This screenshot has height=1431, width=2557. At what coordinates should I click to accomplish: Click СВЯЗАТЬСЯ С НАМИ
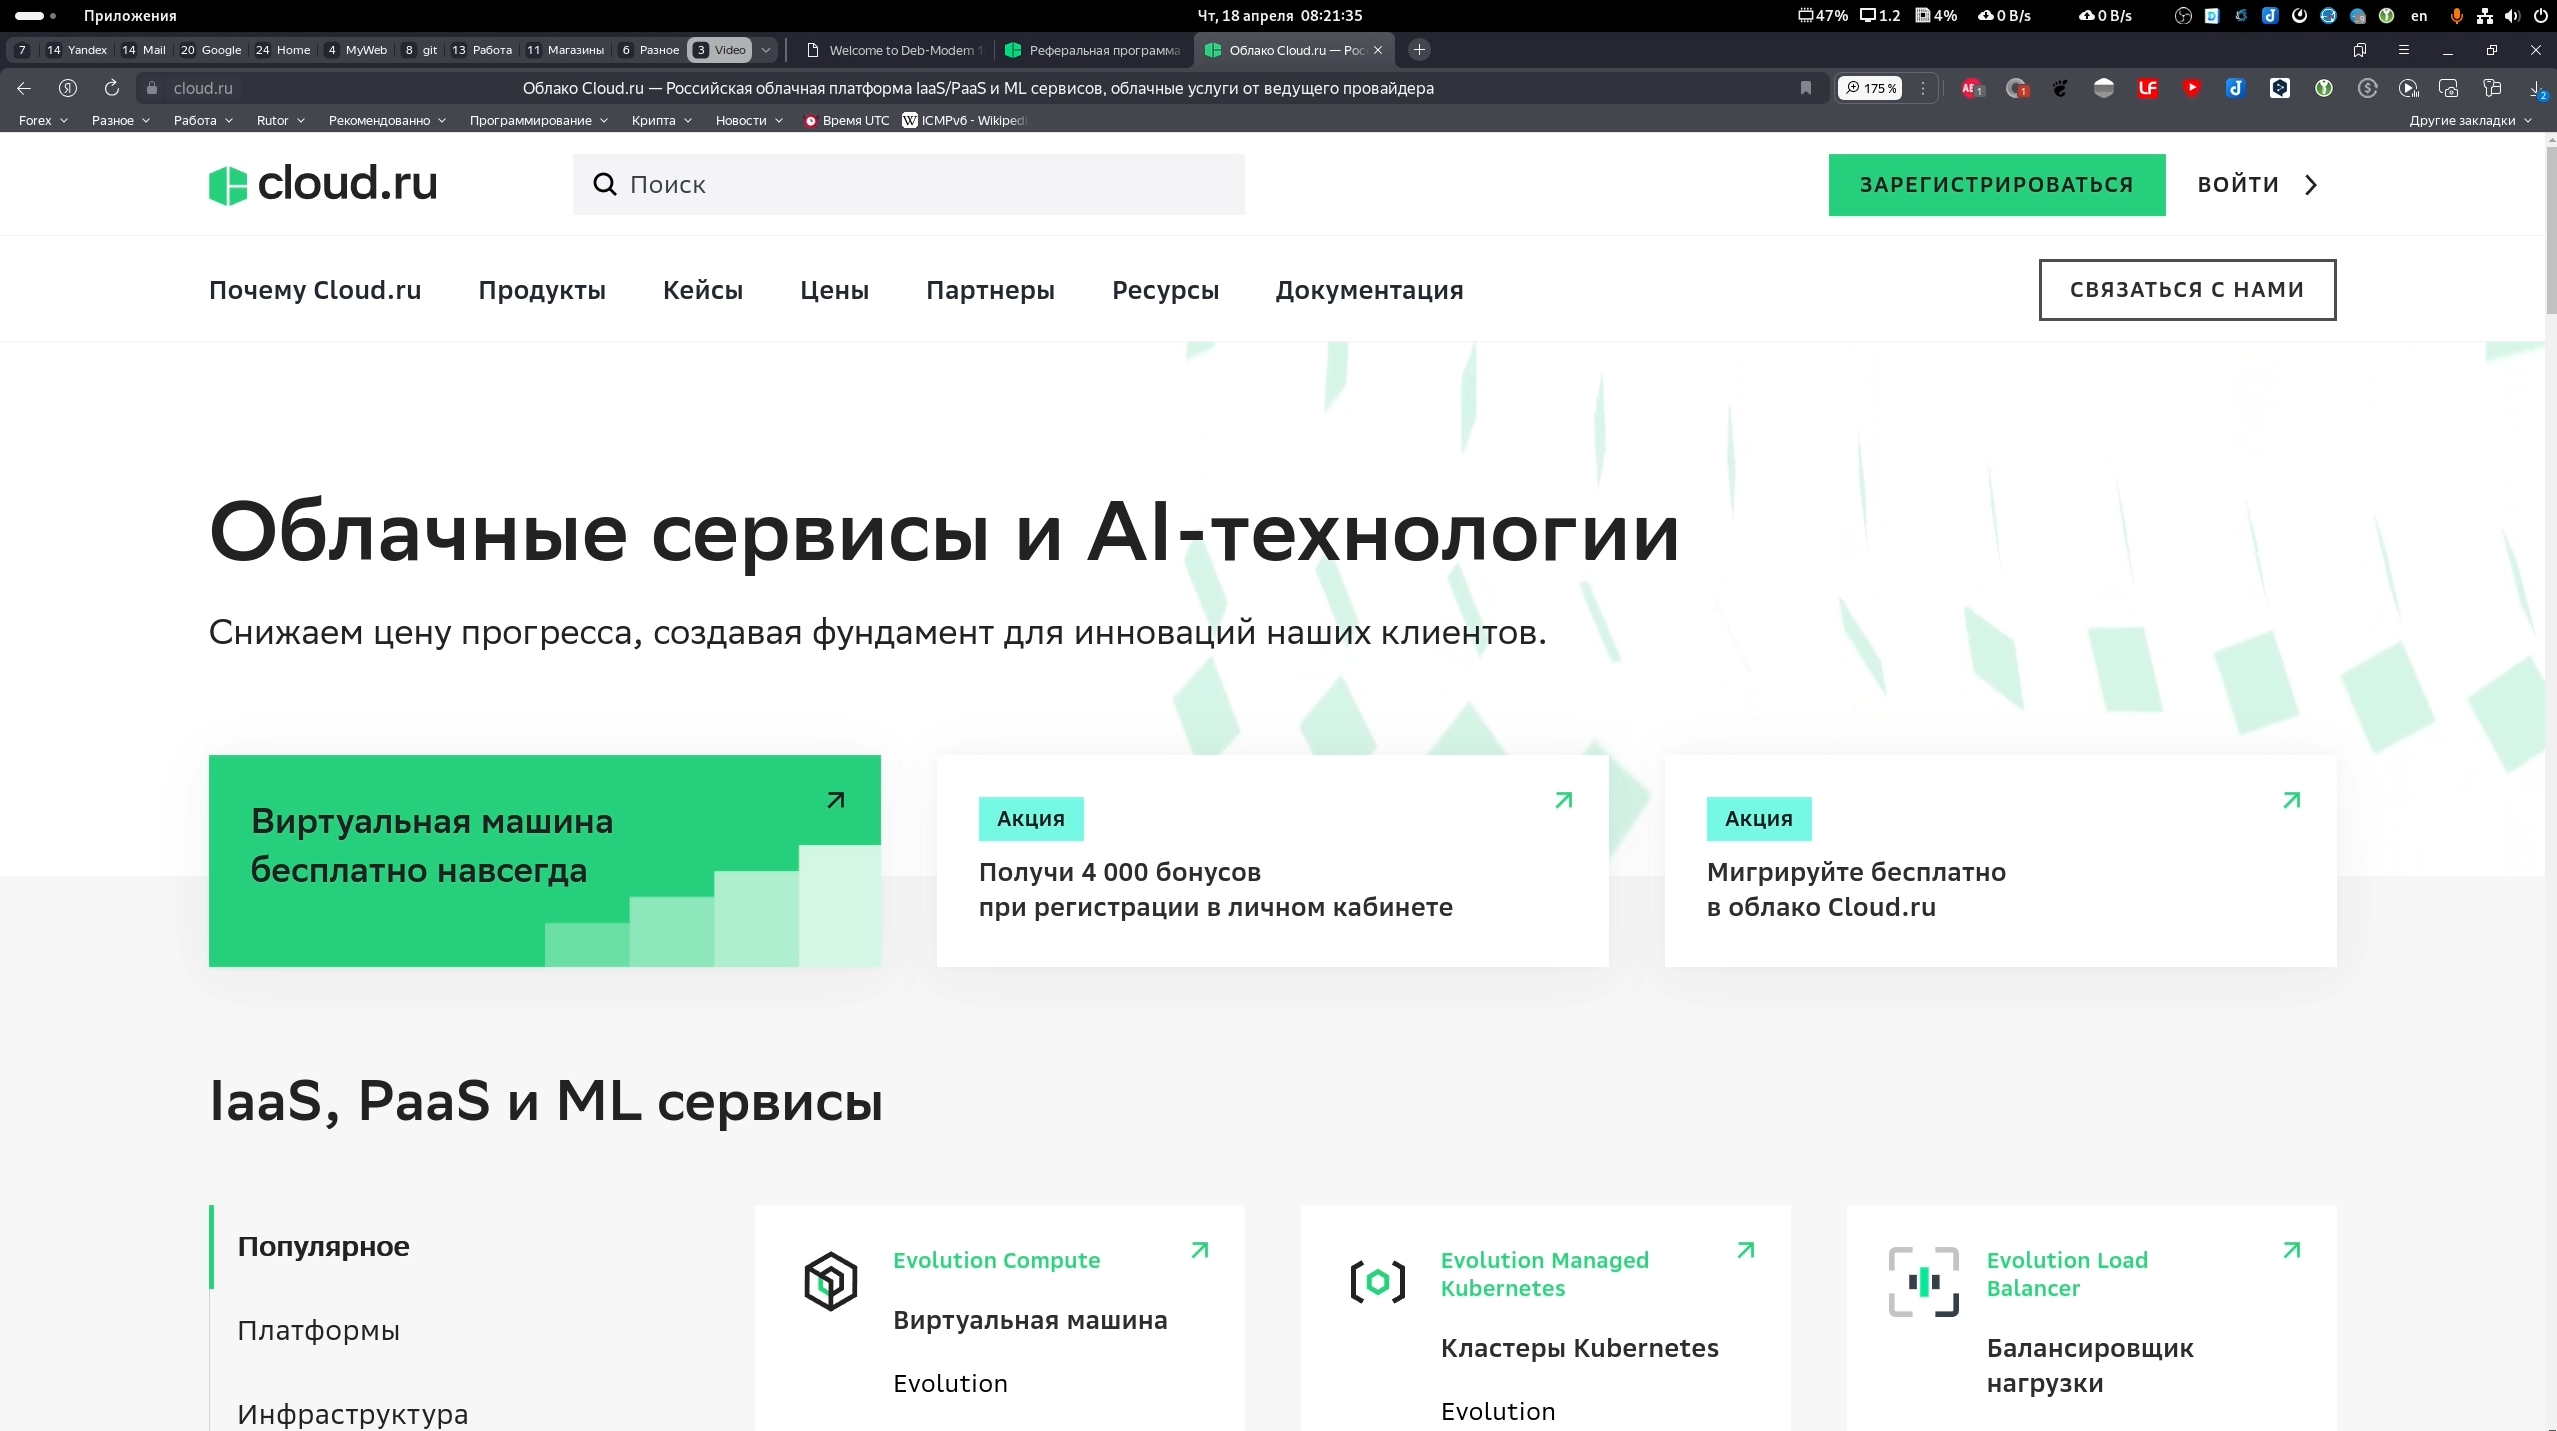tap(2186, 290)
